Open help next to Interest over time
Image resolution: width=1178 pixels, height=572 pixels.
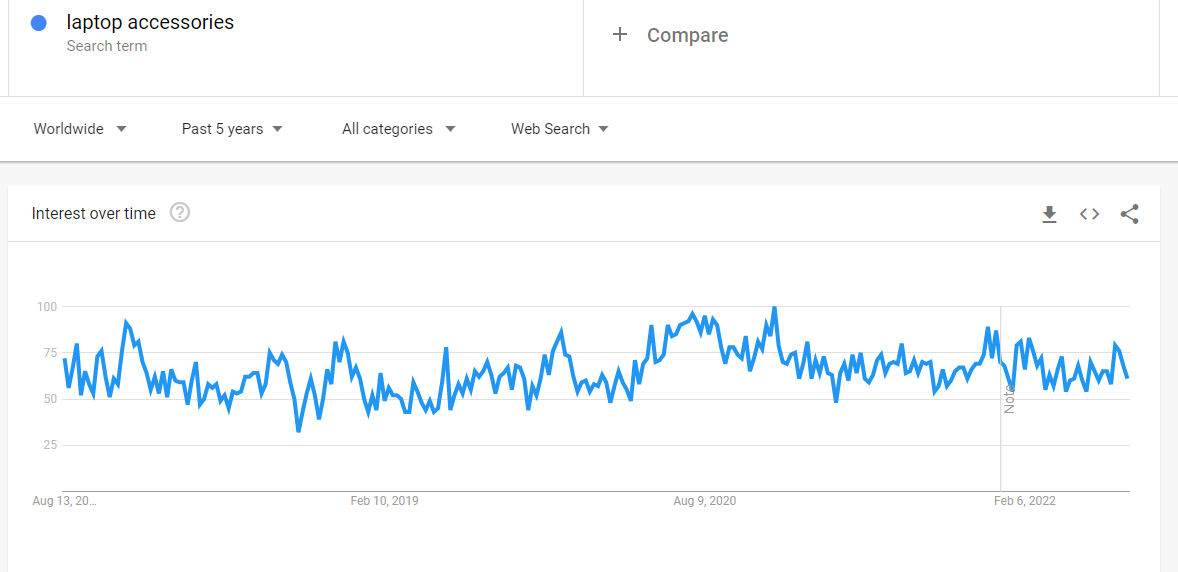(180, 213)
